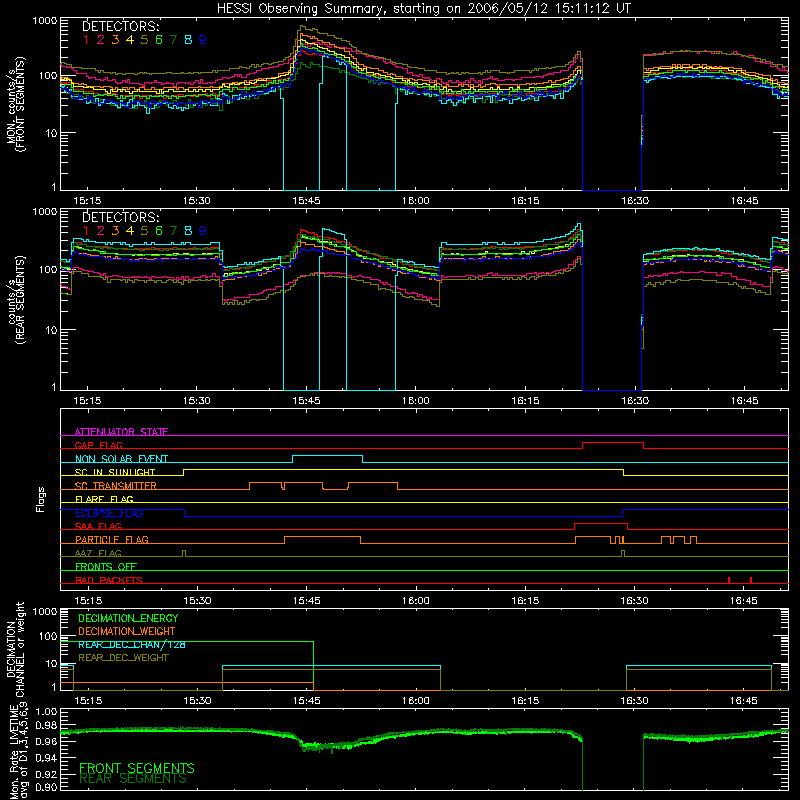
Task: Click the NON_SOLAR_EVENT flag label
Action: click(x=121, y=459)
